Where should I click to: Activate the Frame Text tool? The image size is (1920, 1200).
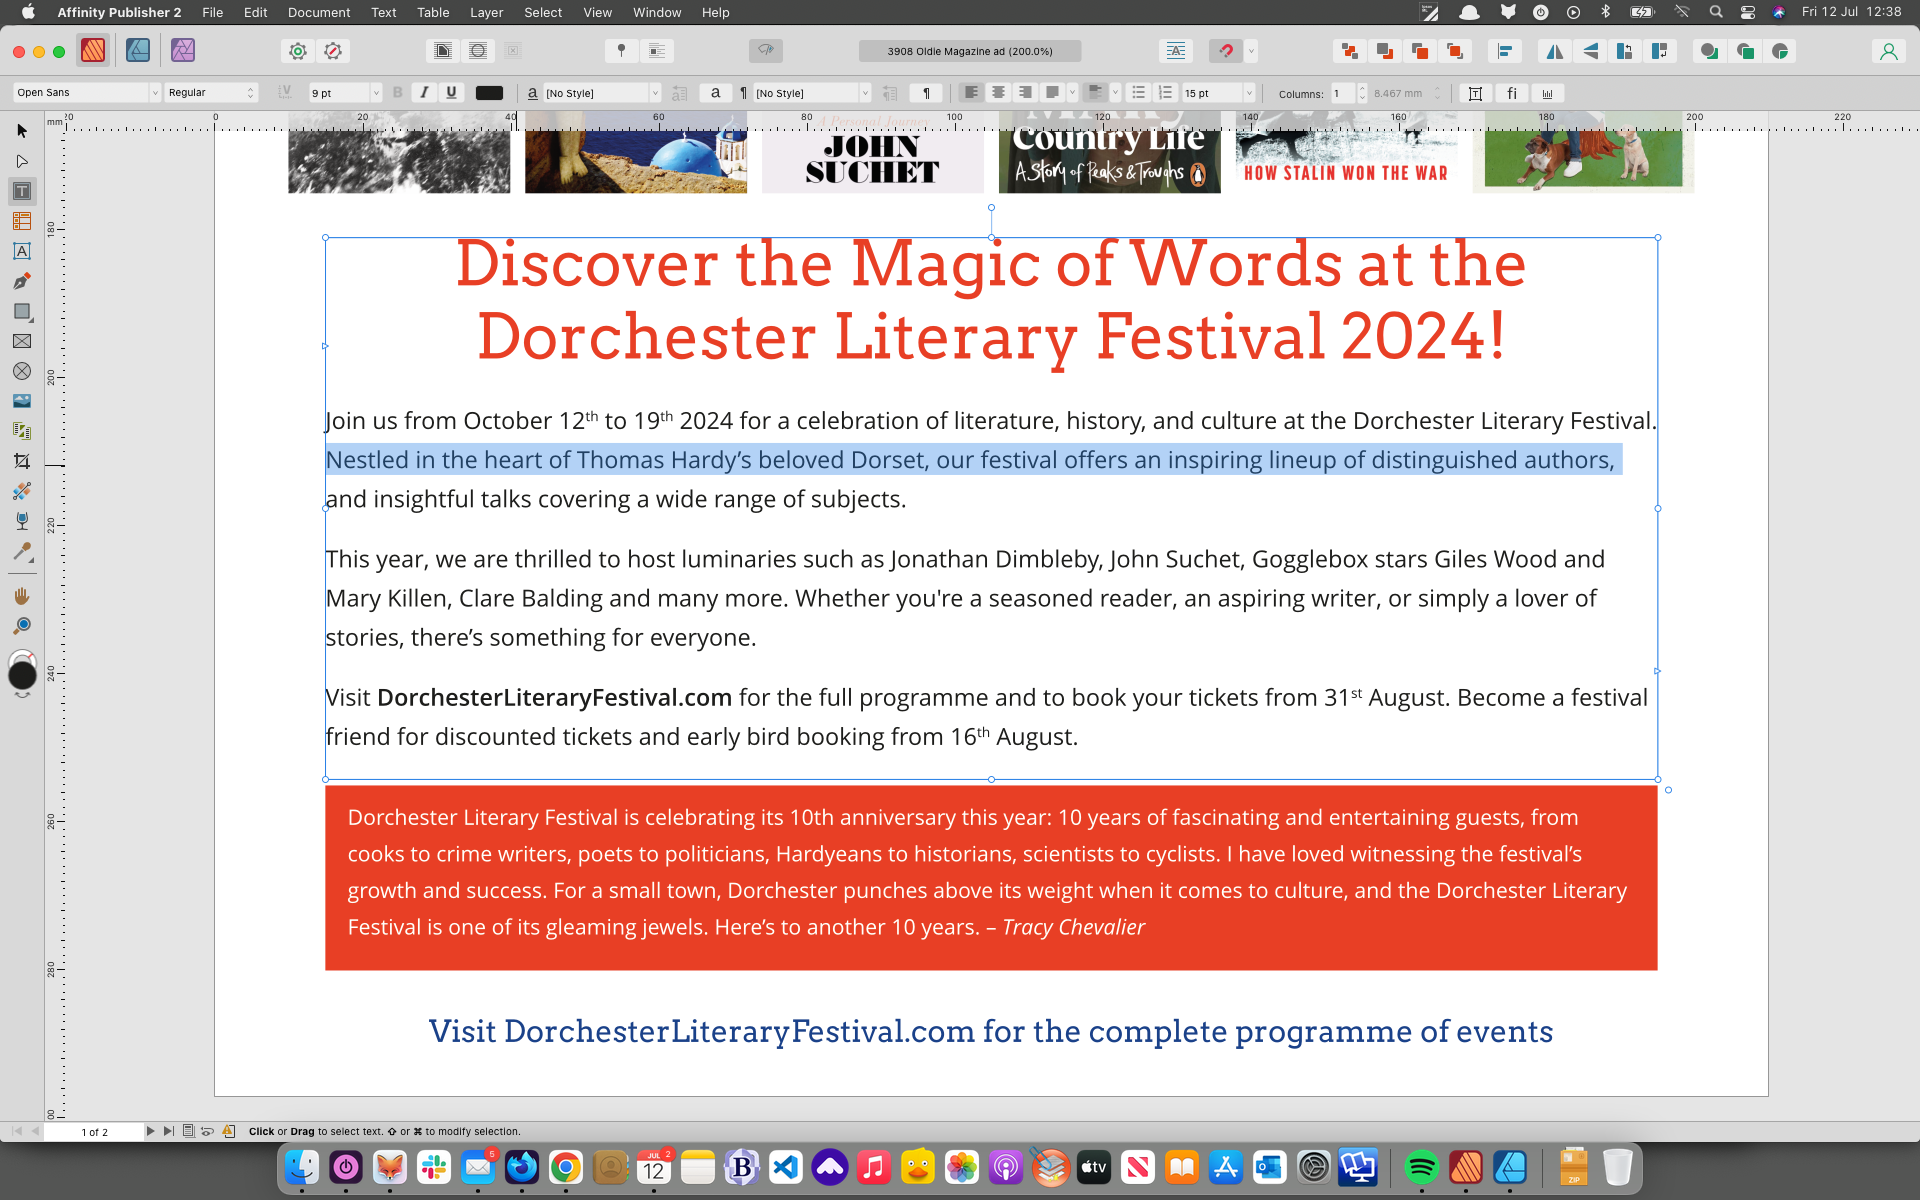(22, 191)
